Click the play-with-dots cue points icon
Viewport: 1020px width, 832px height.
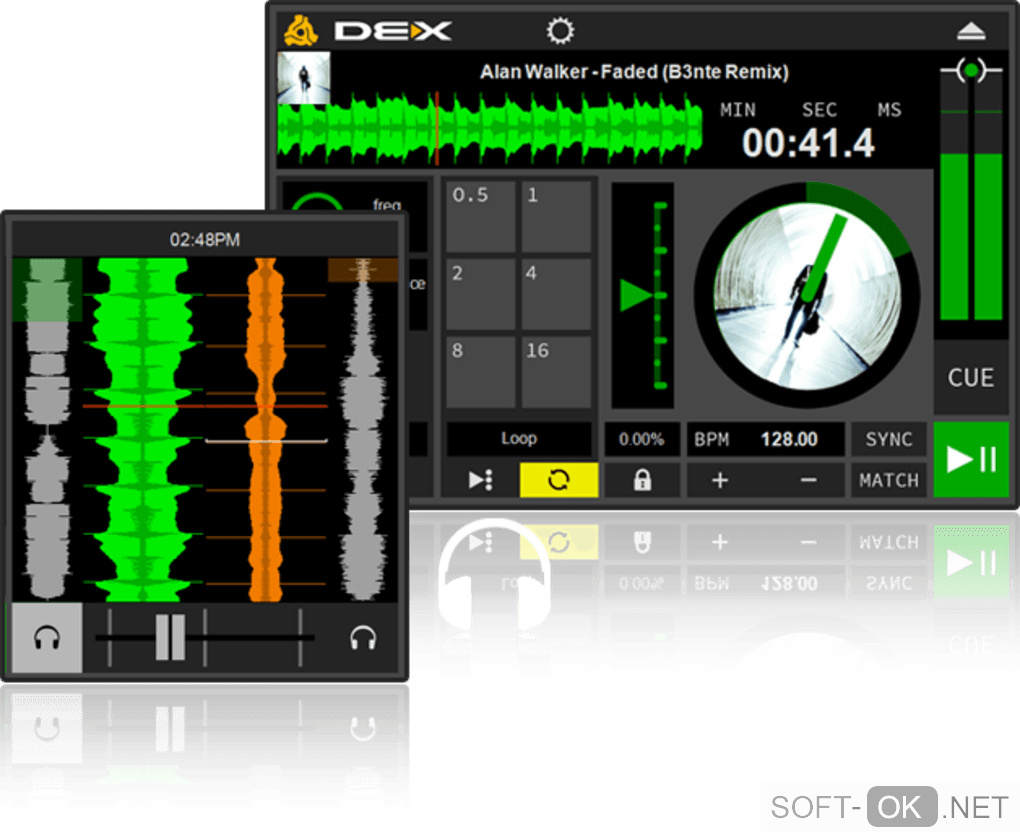tap(481, 480)
